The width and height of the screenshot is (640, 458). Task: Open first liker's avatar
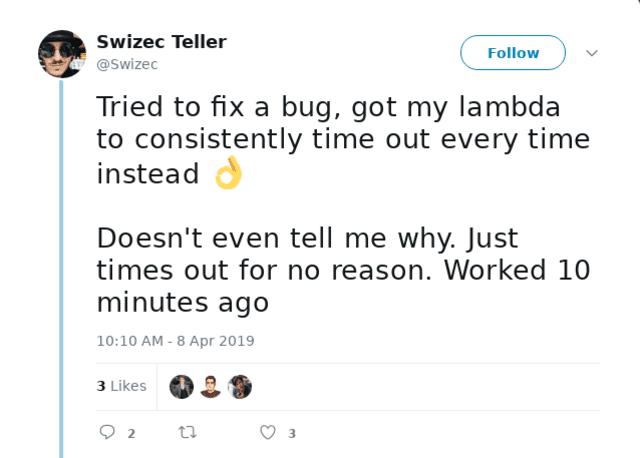click(182, 387)
